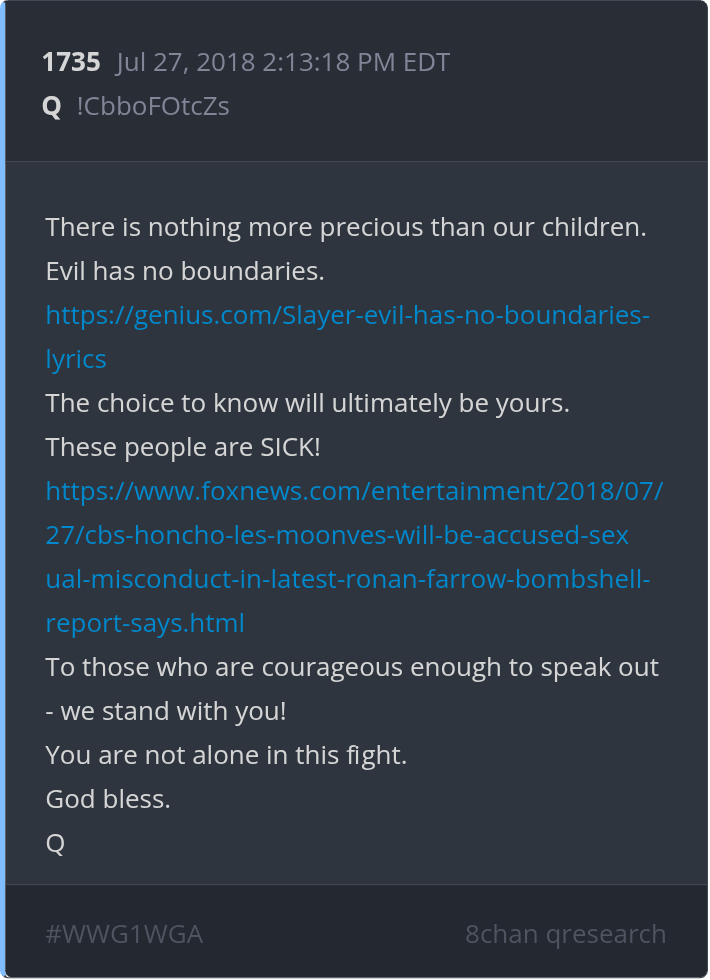Open the foxnews.com Les Moonves article link
The image size is (710, 980).
tap(354, 536)
